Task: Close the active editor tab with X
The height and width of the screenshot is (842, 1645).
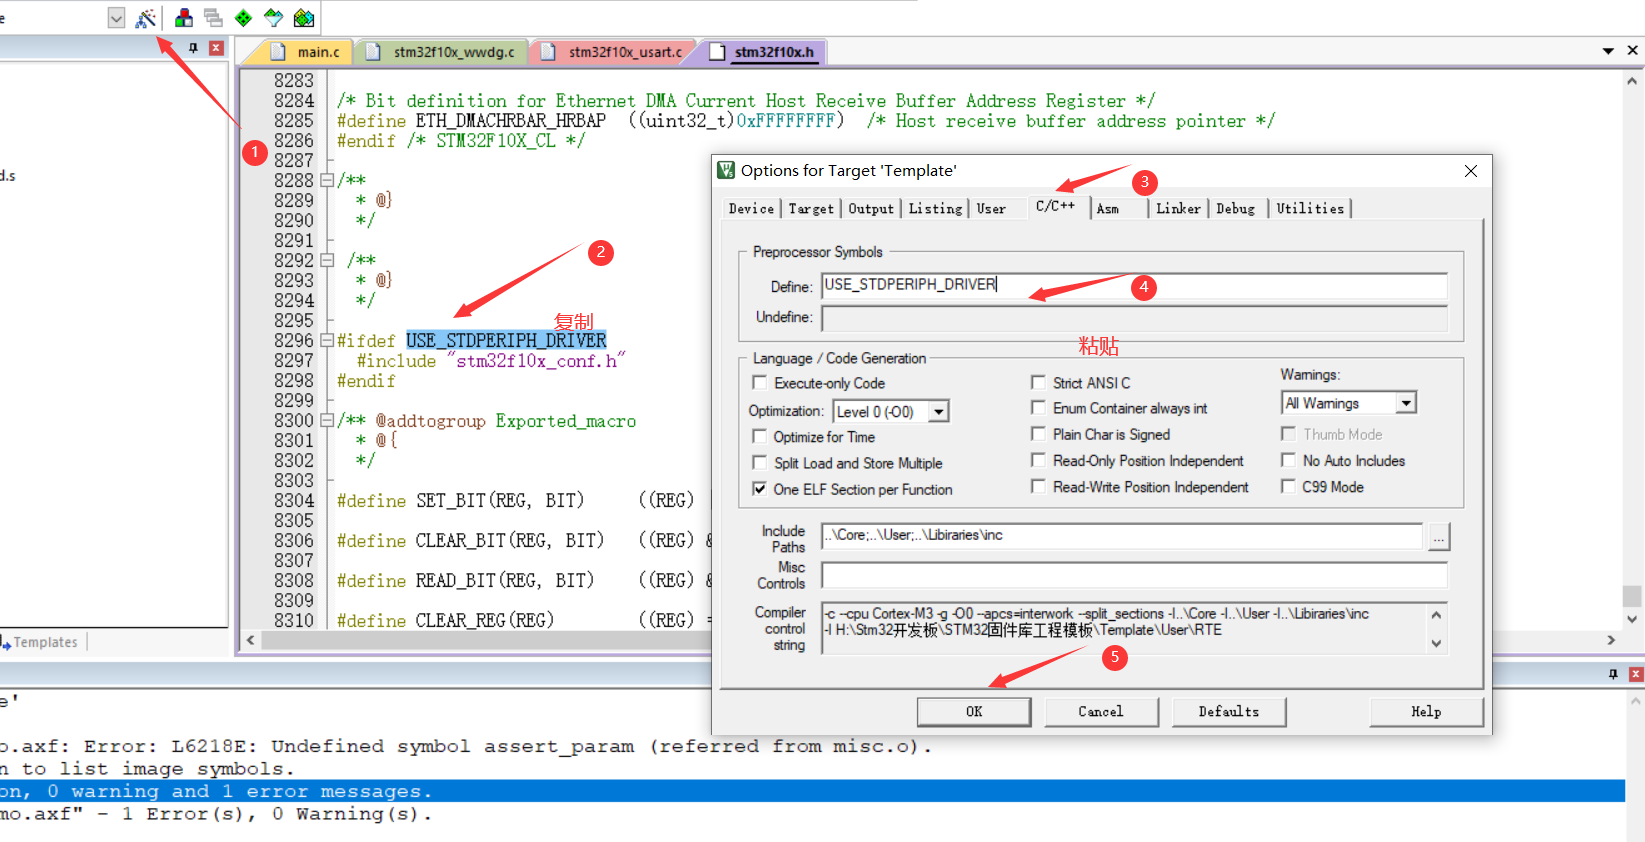Action: 1632,50
